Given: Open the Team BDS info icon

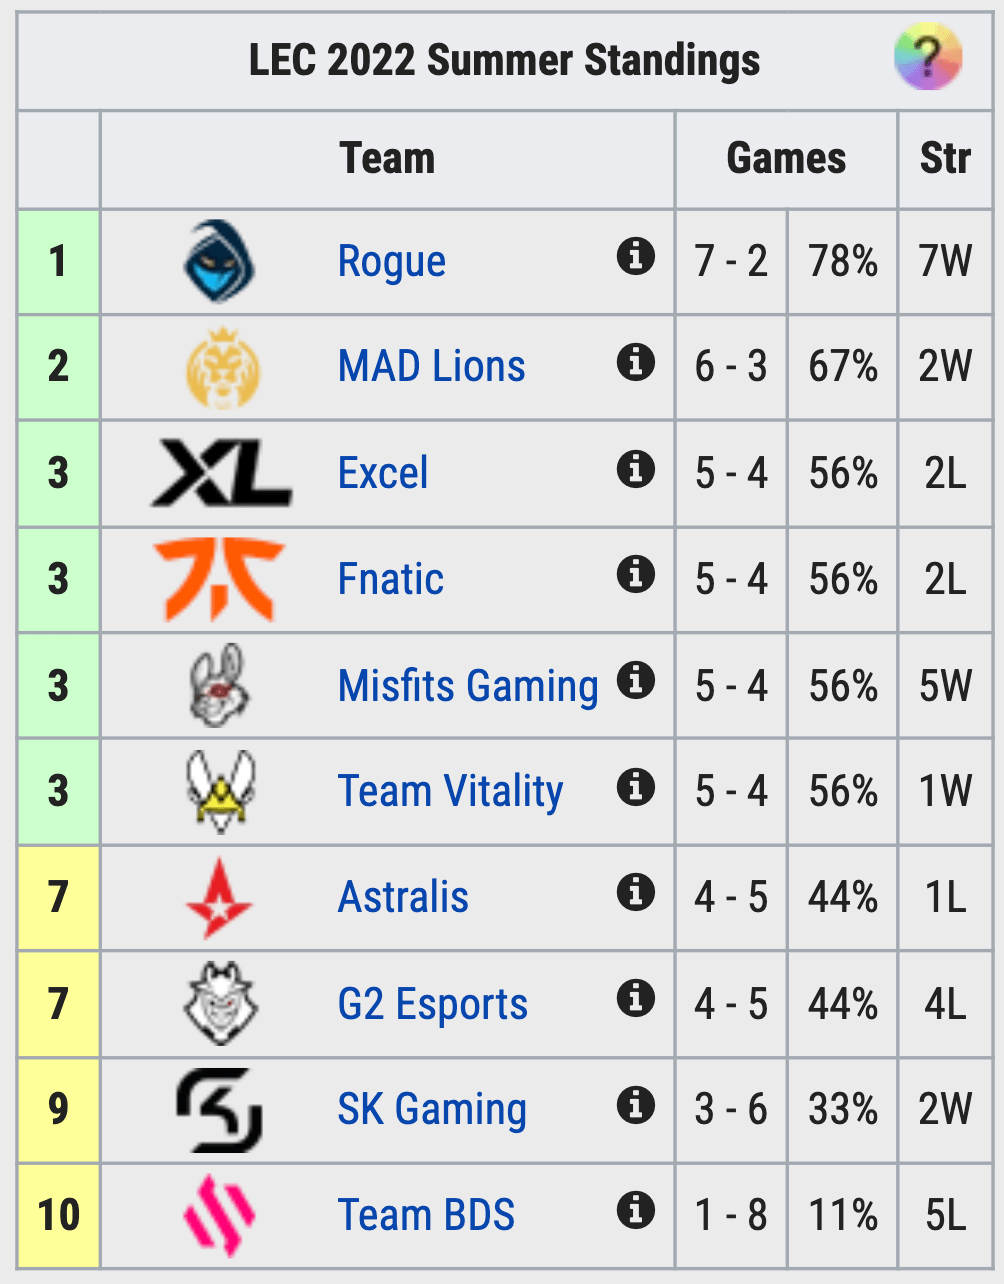Looking at the screenshot, I should click(x=635, y=1210).
